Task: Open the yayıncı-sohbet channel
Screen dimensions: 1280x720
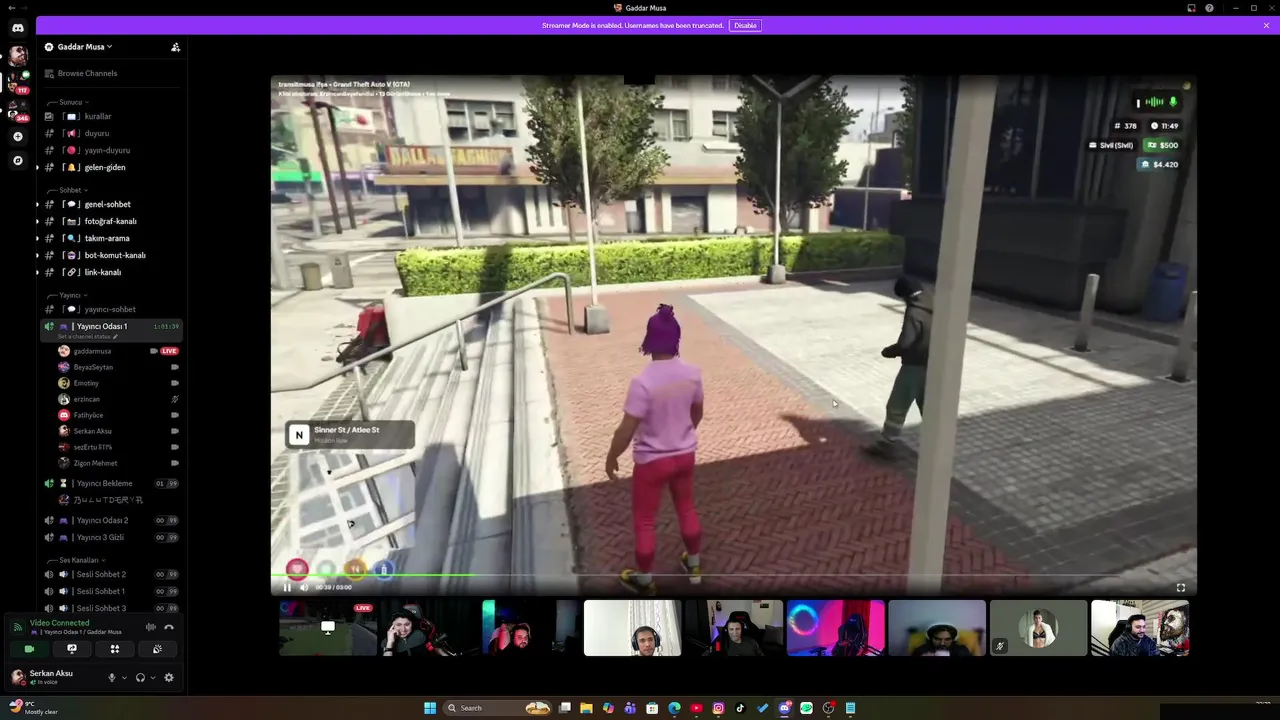Action: 110,309
